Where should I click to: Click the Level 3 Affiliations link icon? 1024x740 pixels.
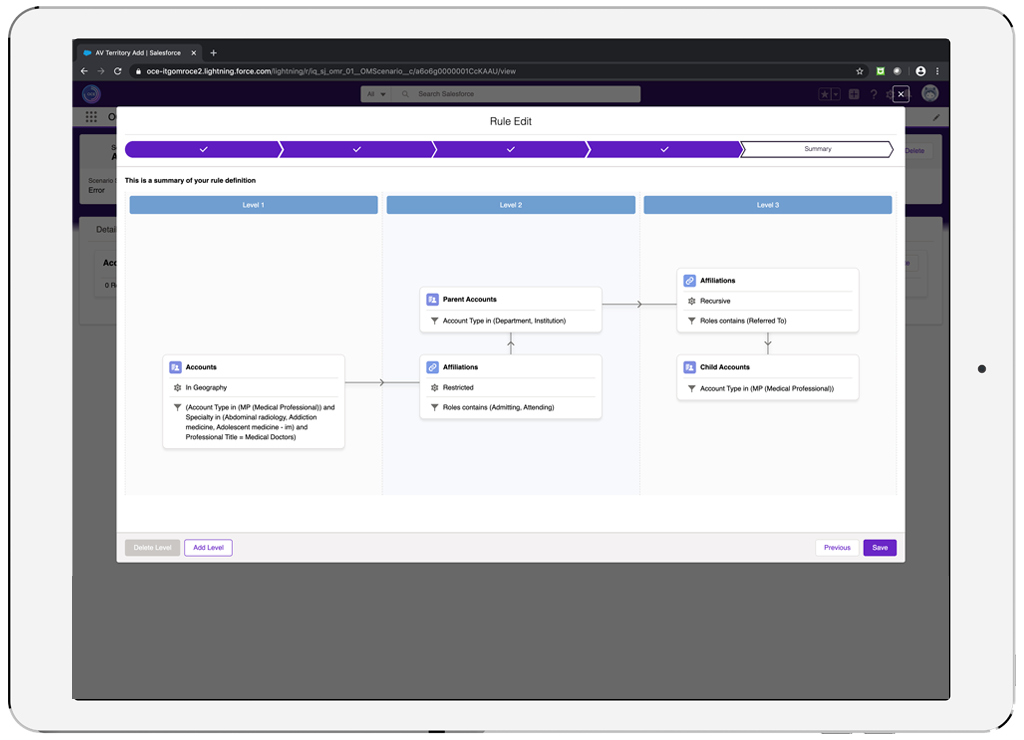point(690,281)
